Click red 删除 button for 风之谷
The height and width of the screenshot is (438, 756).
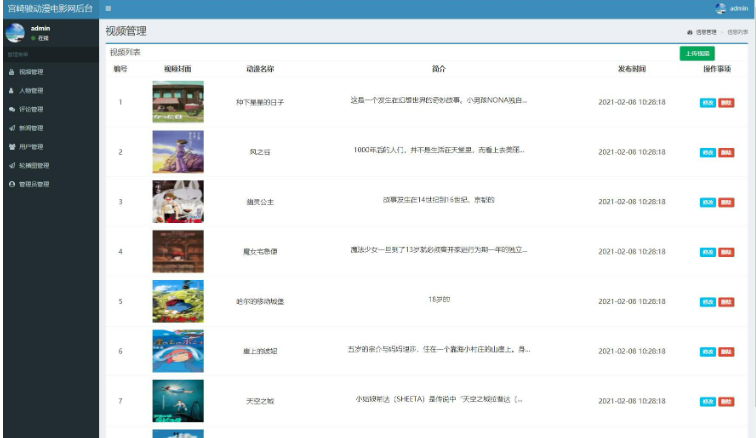click(726, 152)
